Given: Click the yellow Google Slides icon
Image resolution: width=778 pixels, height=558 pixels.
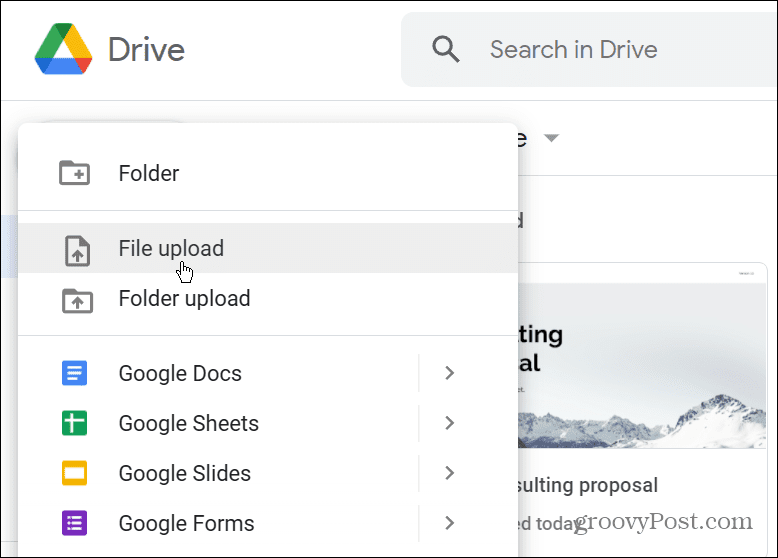Looking at the screenshot, I should 74,473.
